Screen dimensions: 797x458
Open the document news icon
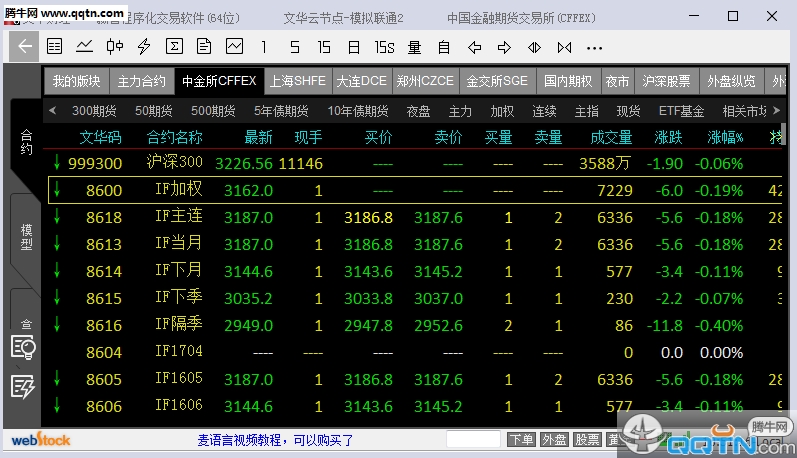(204, 47)
